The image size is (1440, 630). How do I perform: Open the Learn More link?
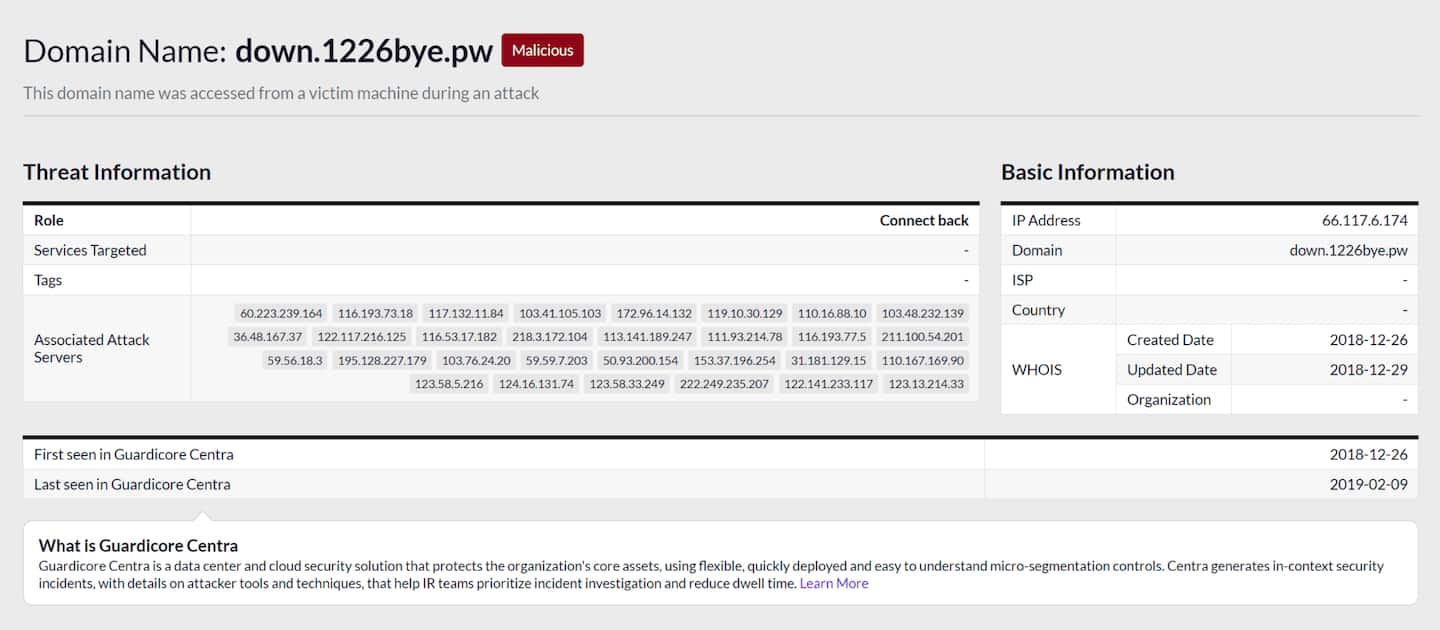click(833, 583)
